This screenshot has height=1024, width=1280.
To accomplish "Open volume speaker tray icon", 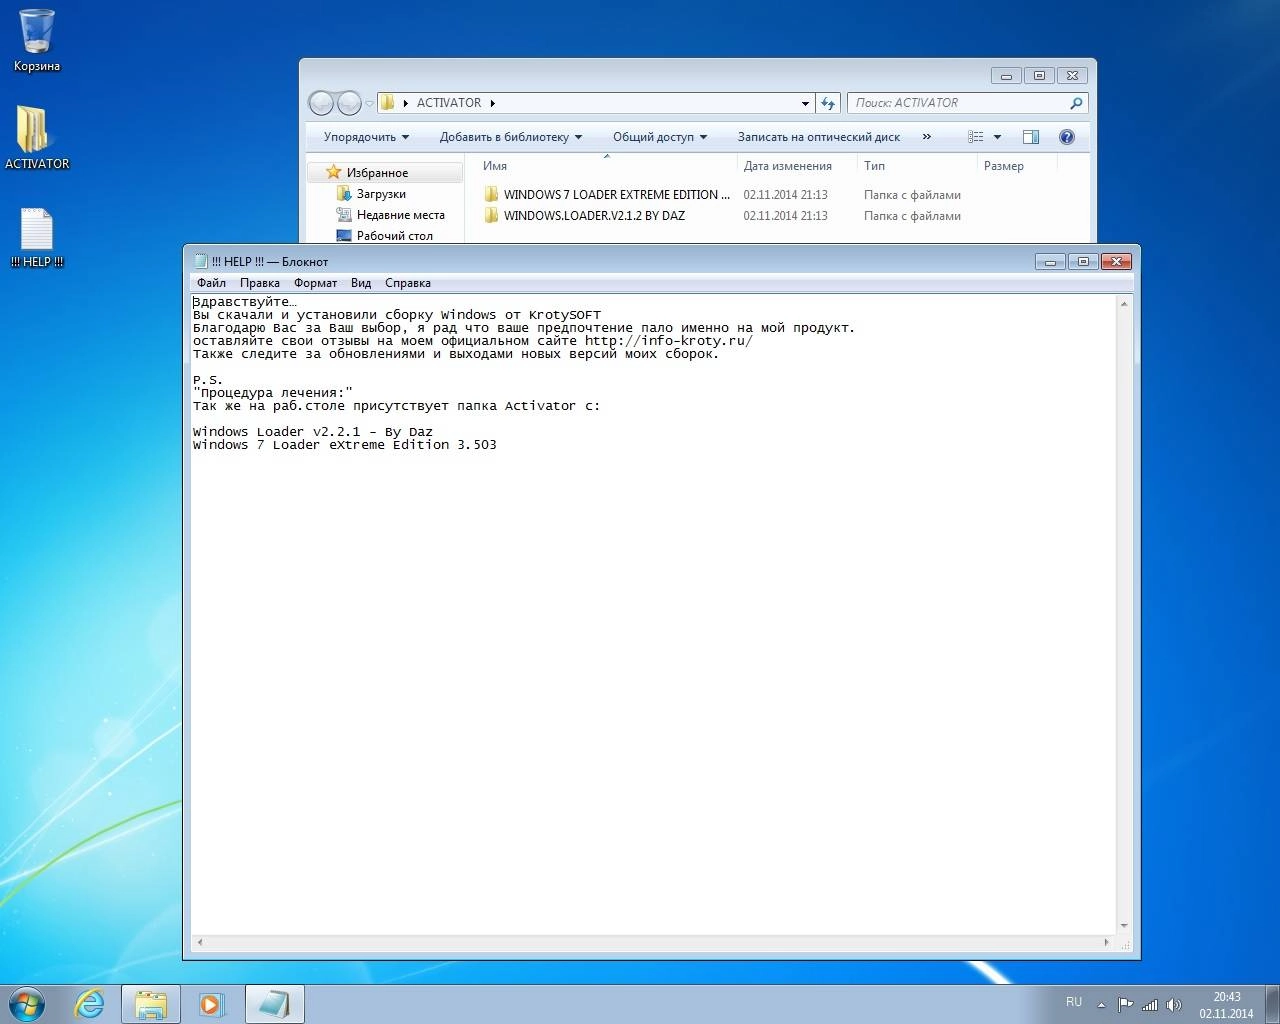I will click(x=1174, y=1005).
